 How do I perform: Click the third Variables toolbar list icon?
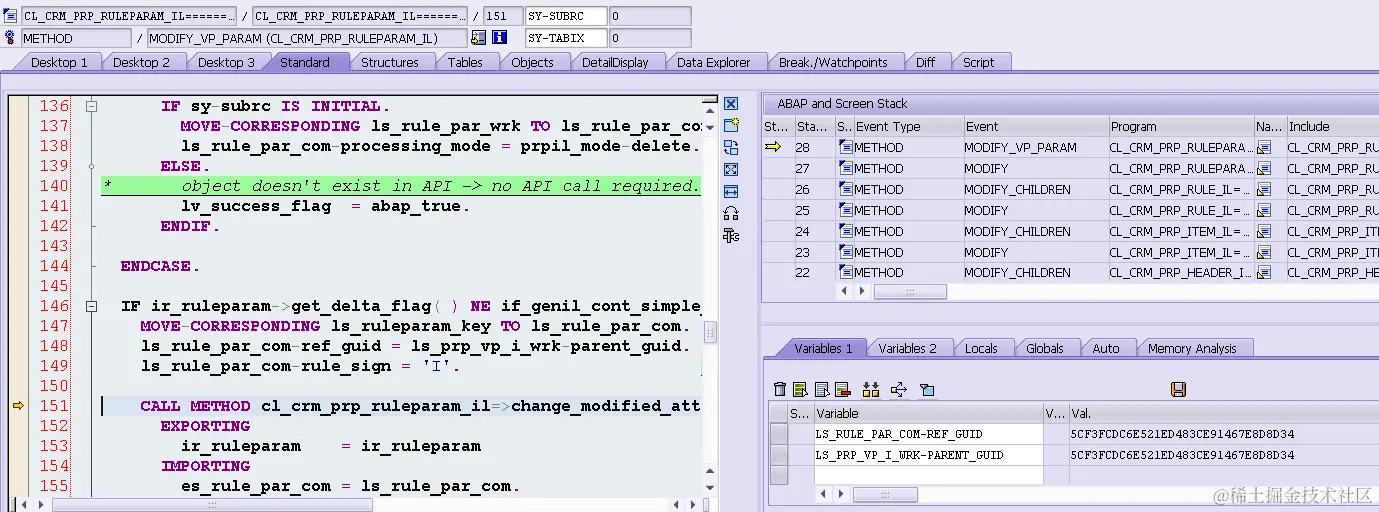pos(821,389)
